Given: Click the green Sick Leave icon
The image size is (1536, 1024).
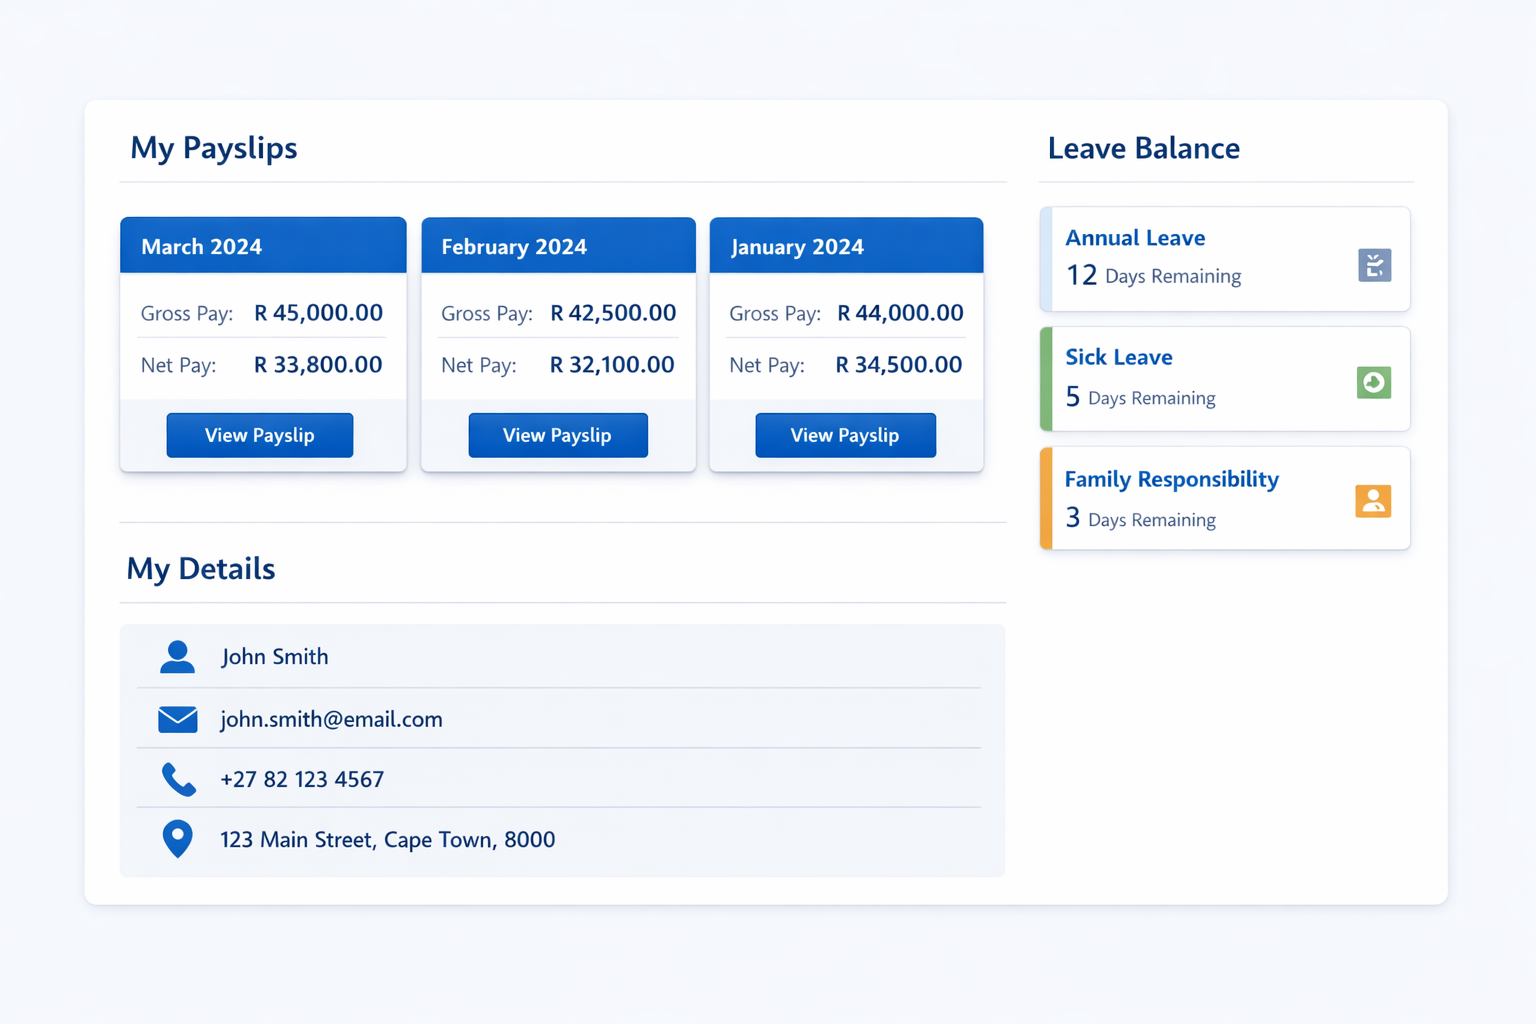Looking at the screenshot, I should point(1373,382).
